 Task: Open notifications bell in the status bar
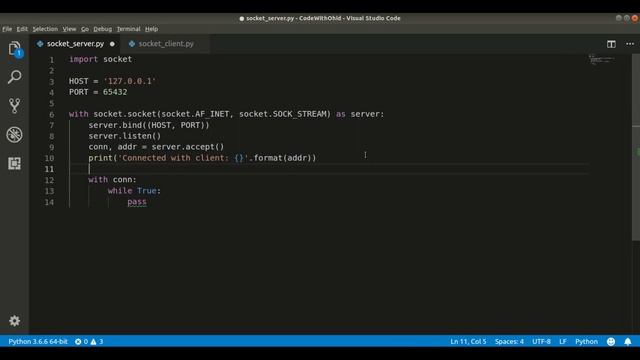point(628,342)
